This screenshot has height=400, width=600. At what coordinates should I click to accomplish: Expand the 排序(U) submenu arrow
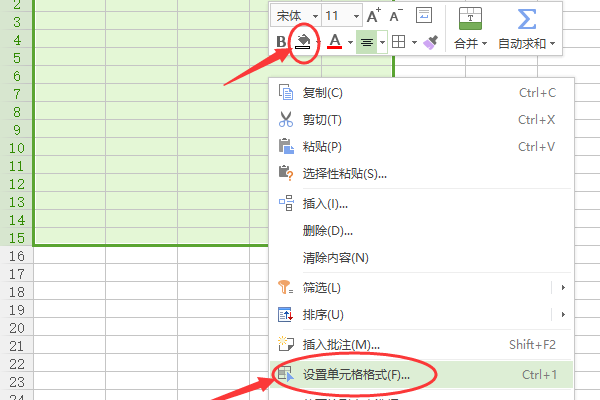pyautogui.click(x=563, y=315)
